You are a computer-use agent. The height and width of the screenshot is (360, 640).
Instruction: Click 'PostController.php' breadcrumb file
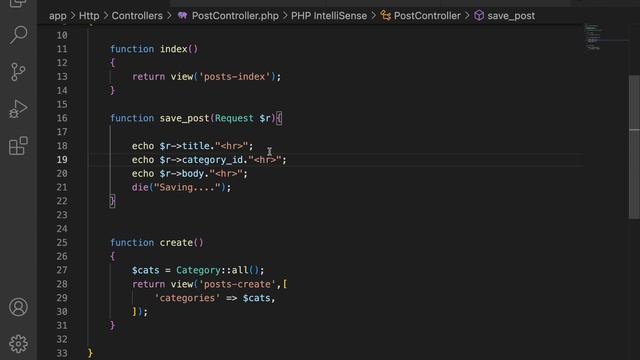tap(235, 16)
